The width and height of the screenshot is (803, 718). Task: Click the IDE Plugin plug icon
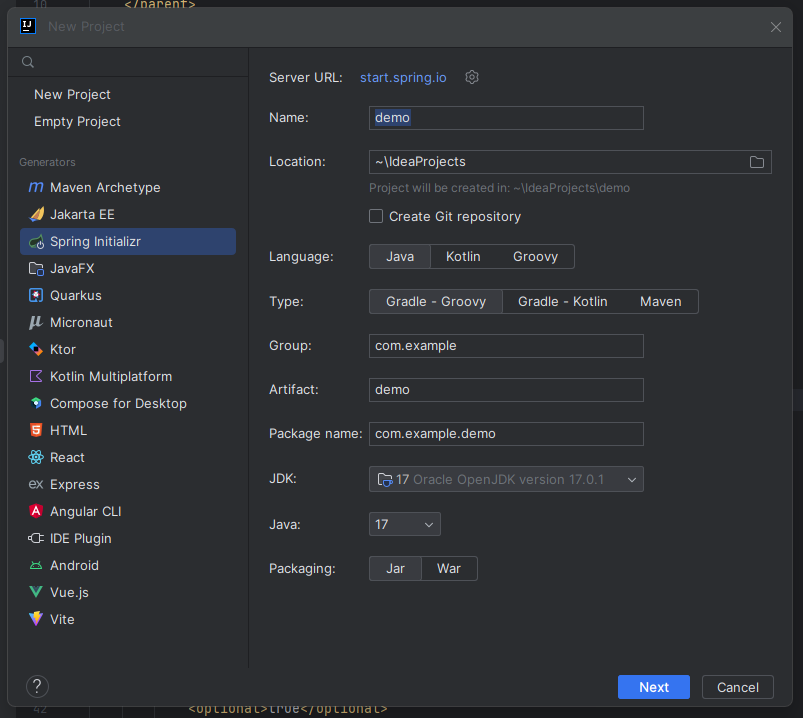pyautogui.click(x=36, y=538)
